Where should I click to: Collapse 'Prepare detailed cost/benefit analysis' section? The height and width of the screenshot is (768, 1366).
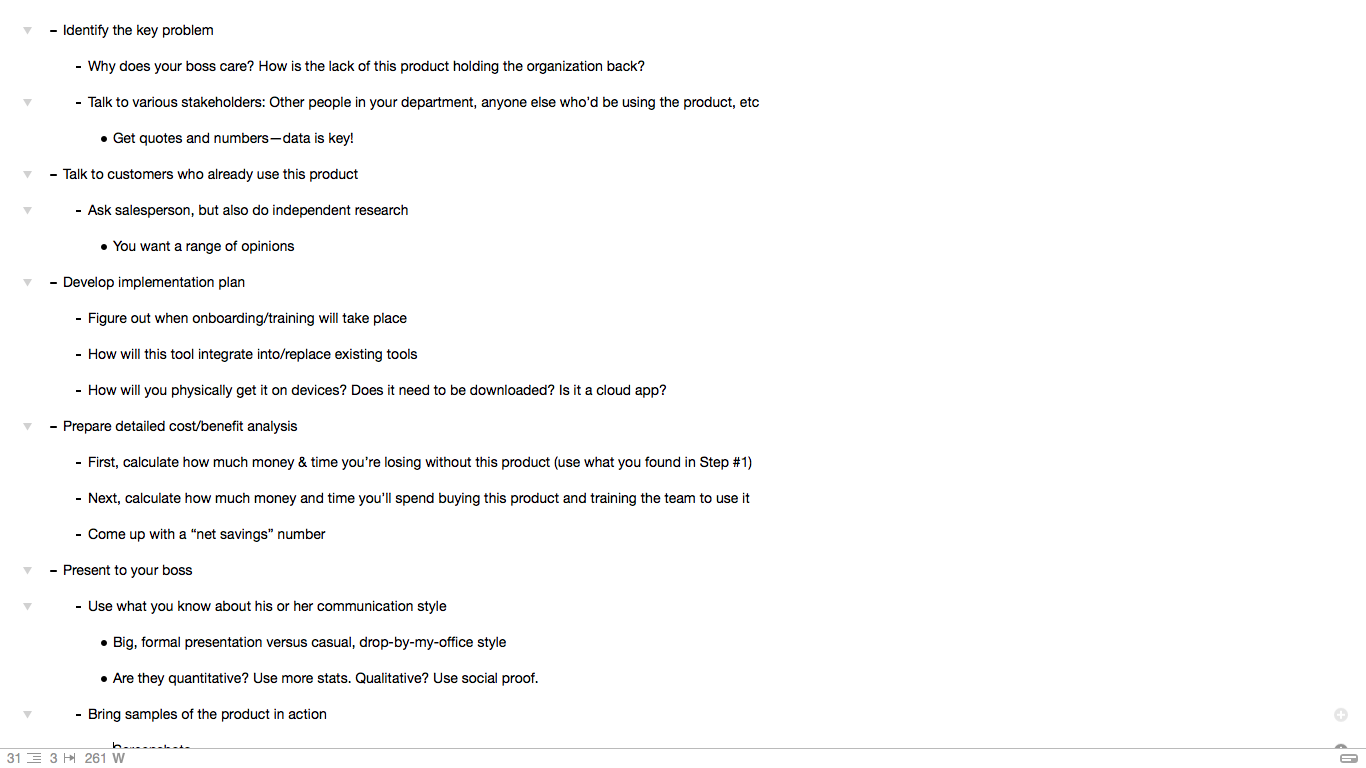[x=28, y=426]
